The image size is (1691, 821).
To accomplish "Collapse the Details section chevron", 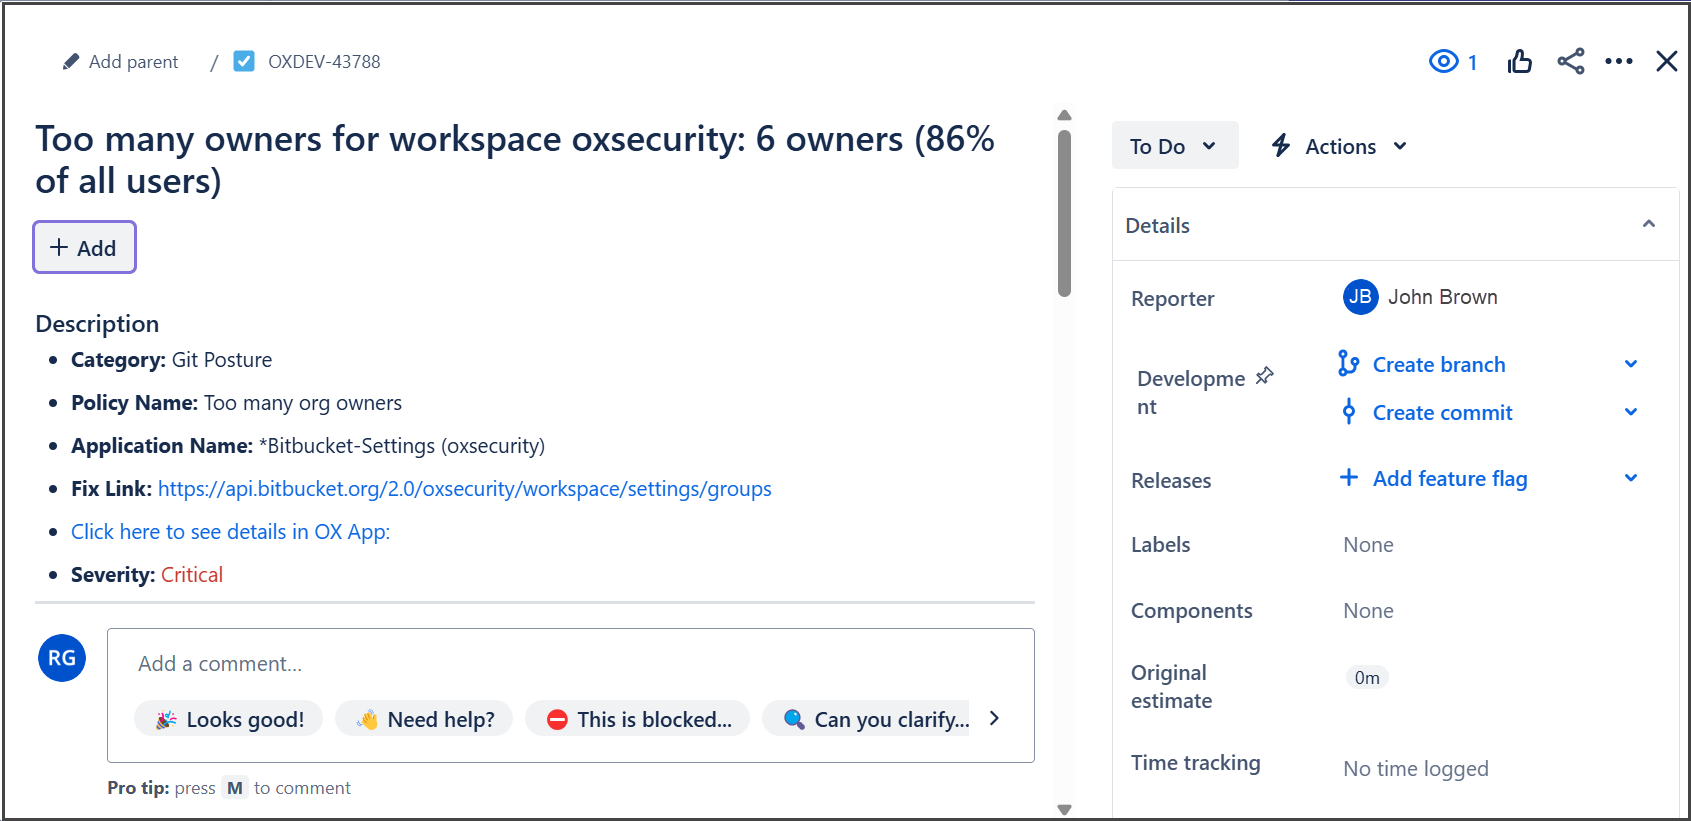I will pos(1648,225).
